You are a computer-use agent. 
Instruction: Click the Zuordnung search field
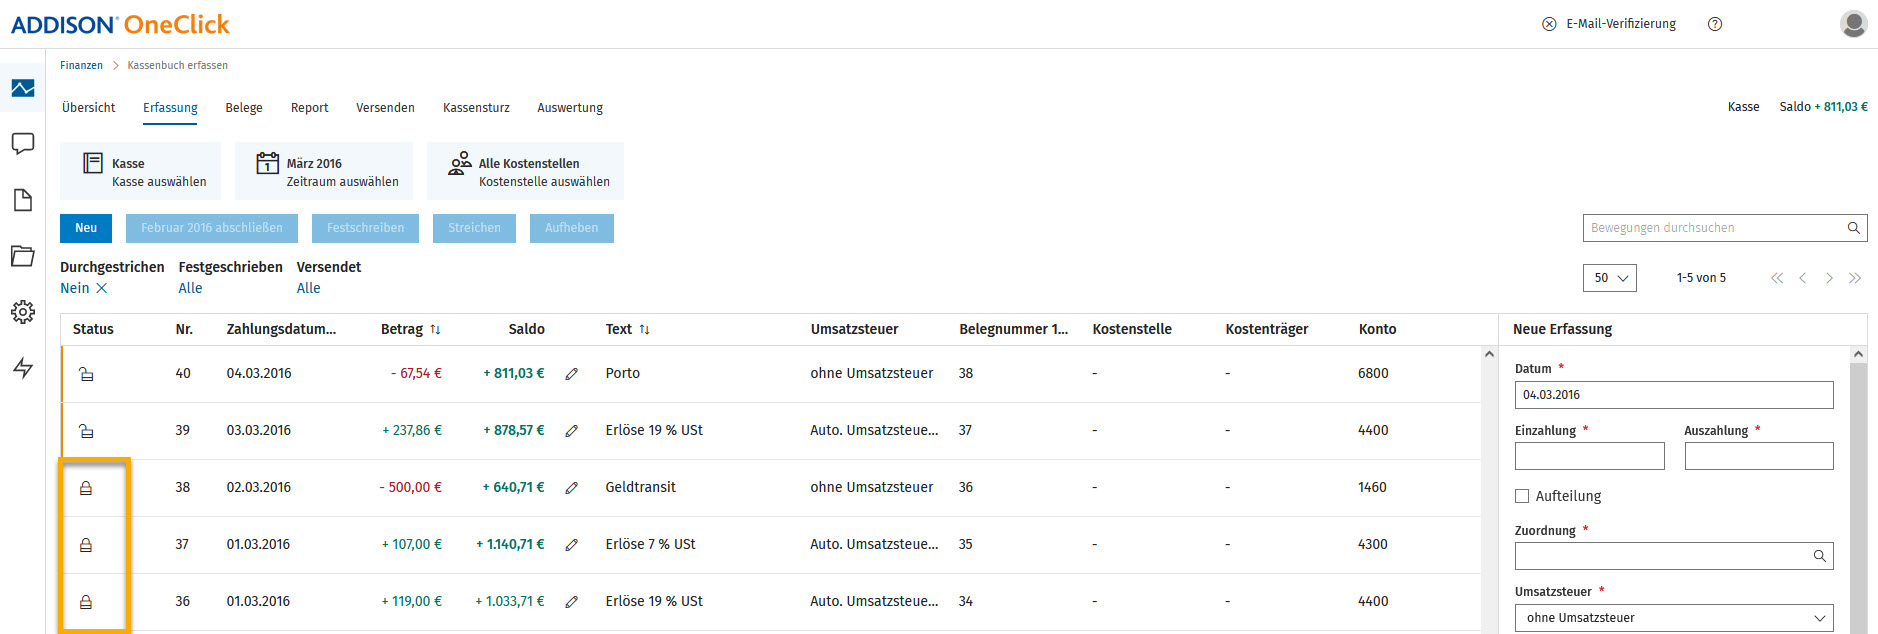coord(1674,556)
